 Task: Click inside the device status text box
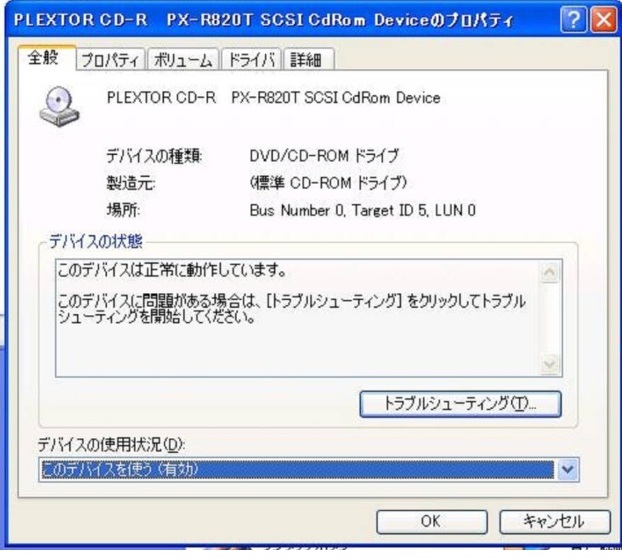(309, 318)
